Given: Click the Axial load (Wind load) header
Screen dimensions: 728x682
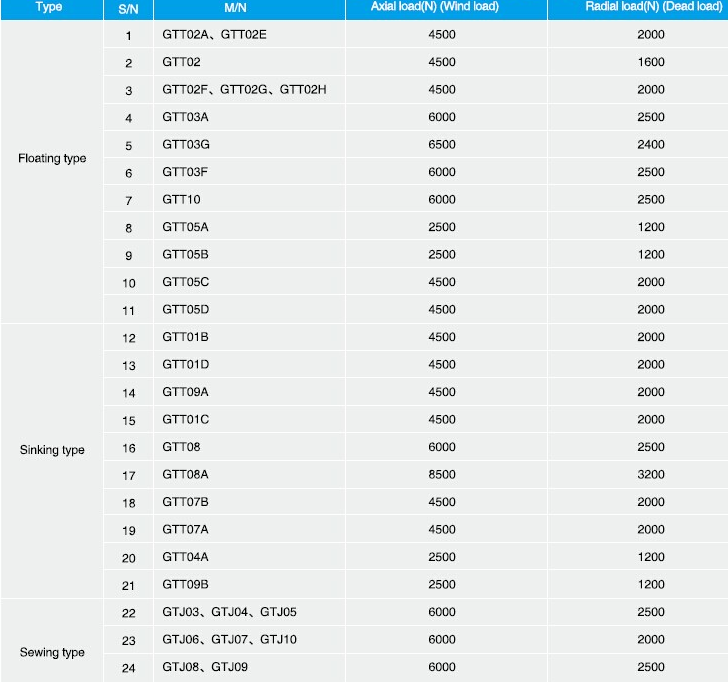Looking at the screenshot, I should pyautogui.click(x=441, y=7).
